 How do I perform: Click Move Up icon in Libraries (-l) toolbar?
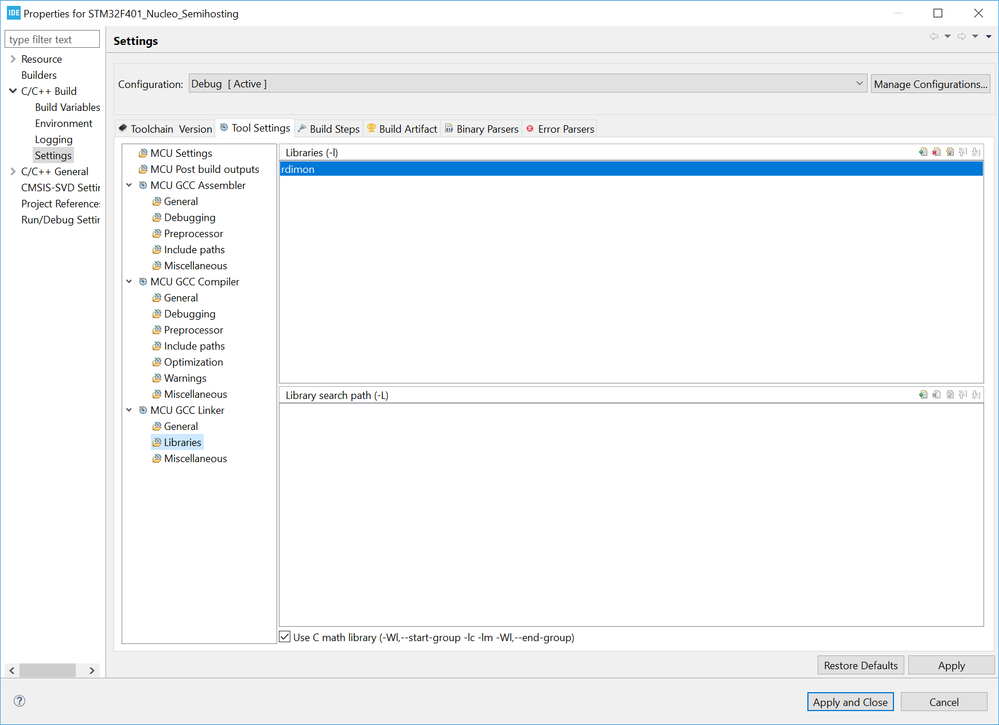point(963,153)
